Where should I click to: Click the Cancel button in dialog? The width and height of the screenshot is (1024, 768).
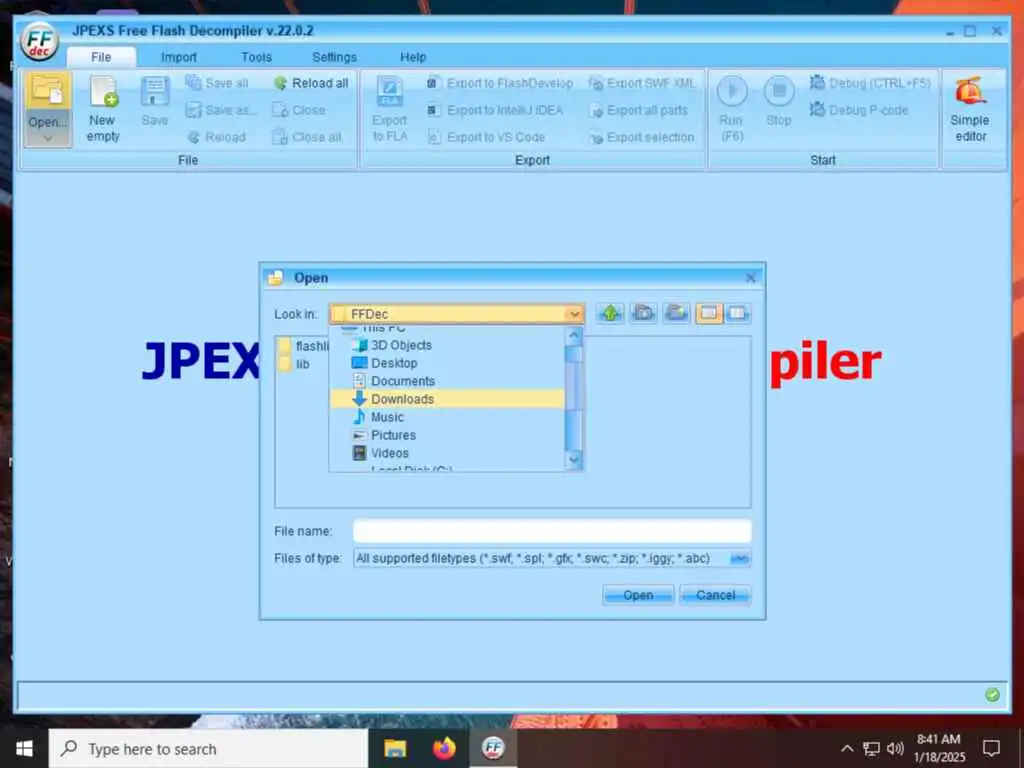pyautogui.click(x=715, y=595)
